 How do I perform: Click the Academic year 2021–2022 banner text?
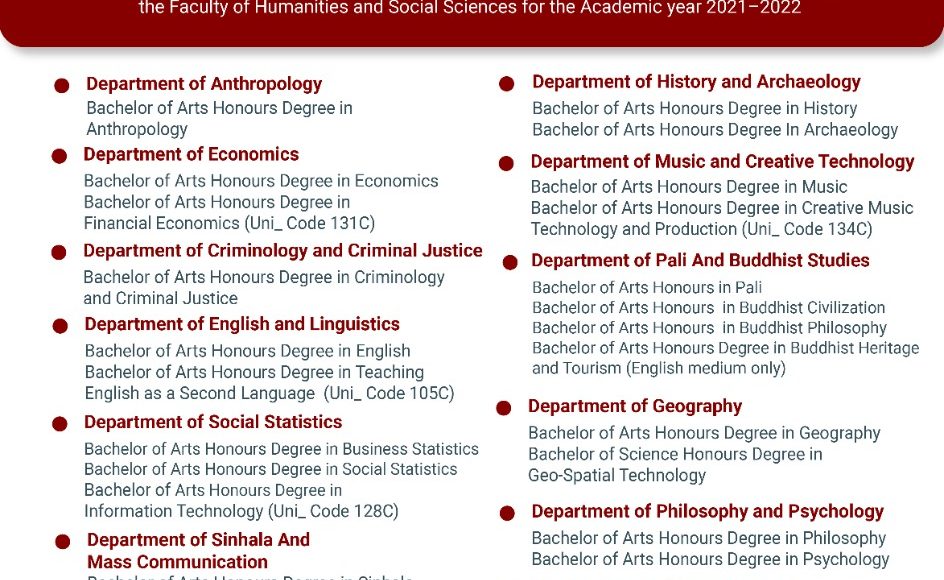click(x=470, y=8)
